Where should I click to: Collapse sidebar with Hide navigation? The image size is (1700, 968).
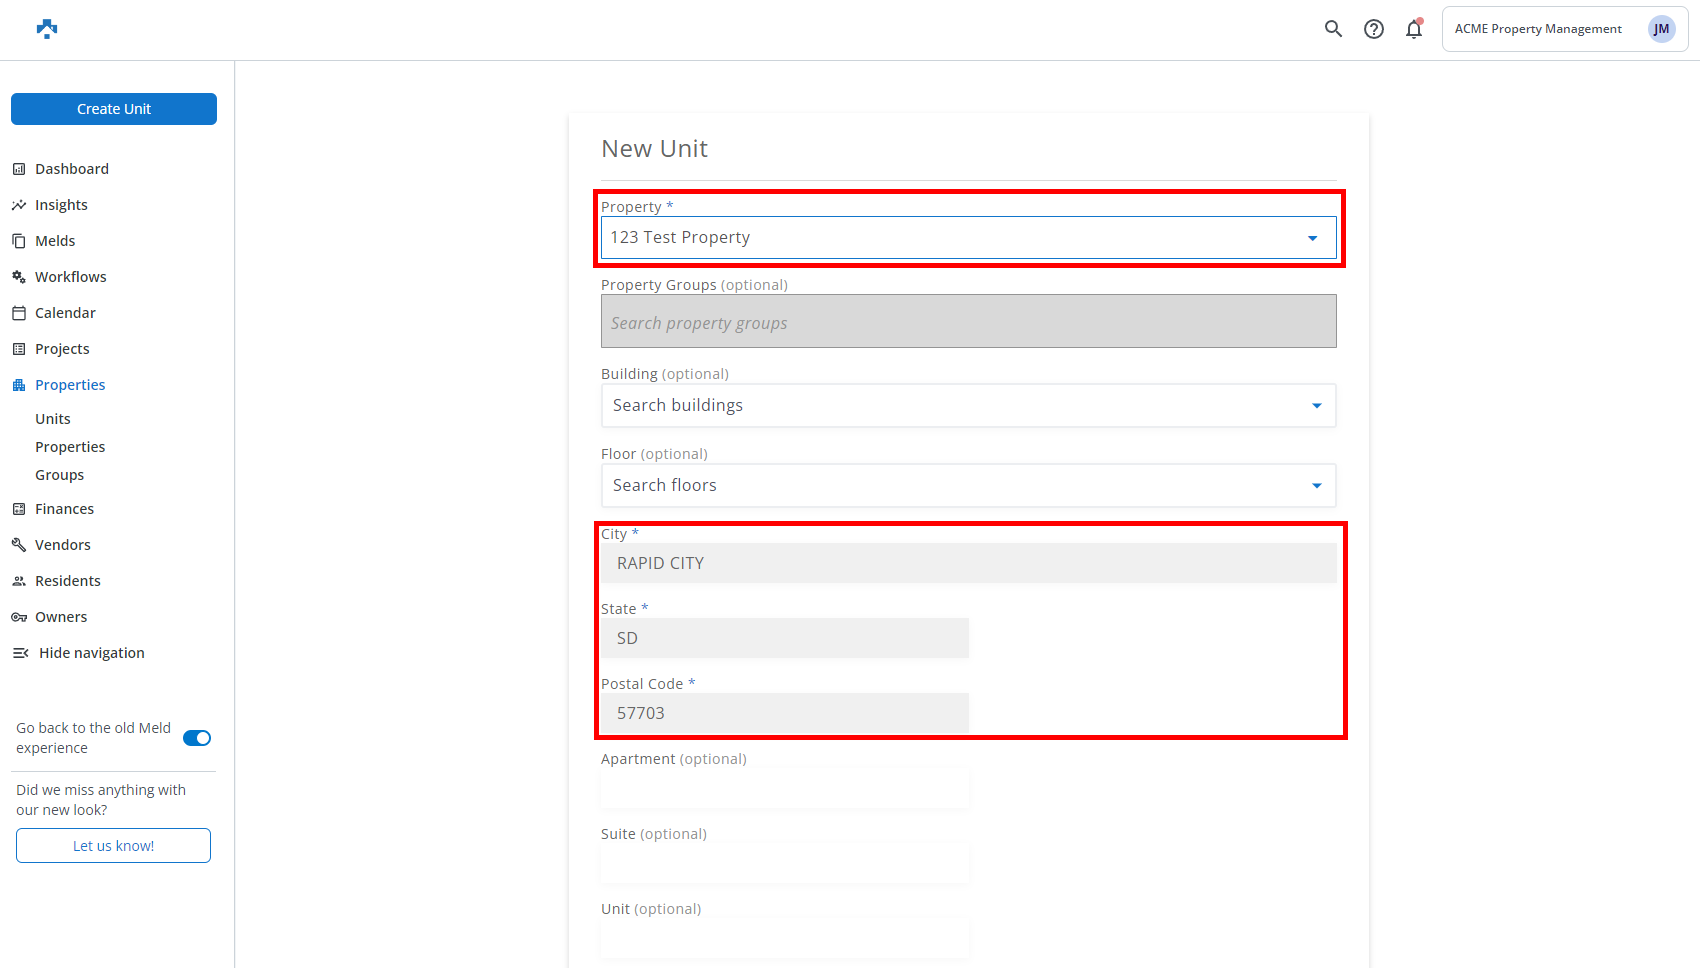coord(91,653)
